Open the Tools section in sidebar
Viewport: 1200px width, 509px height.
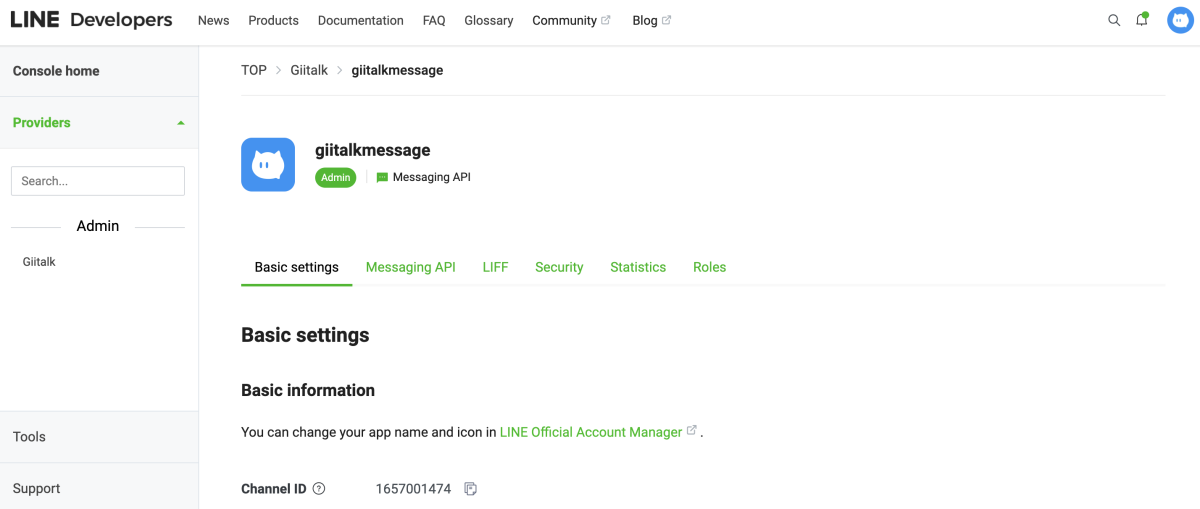[29, 437]
